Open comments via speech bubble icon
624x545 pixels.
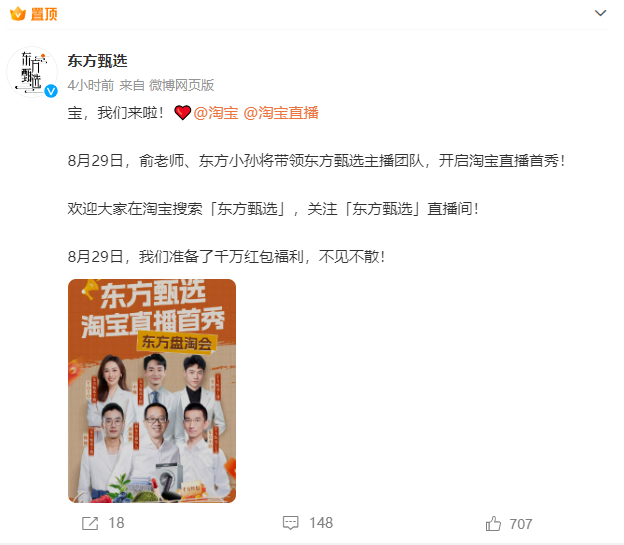pyautogui.click(x=291, y=523)
